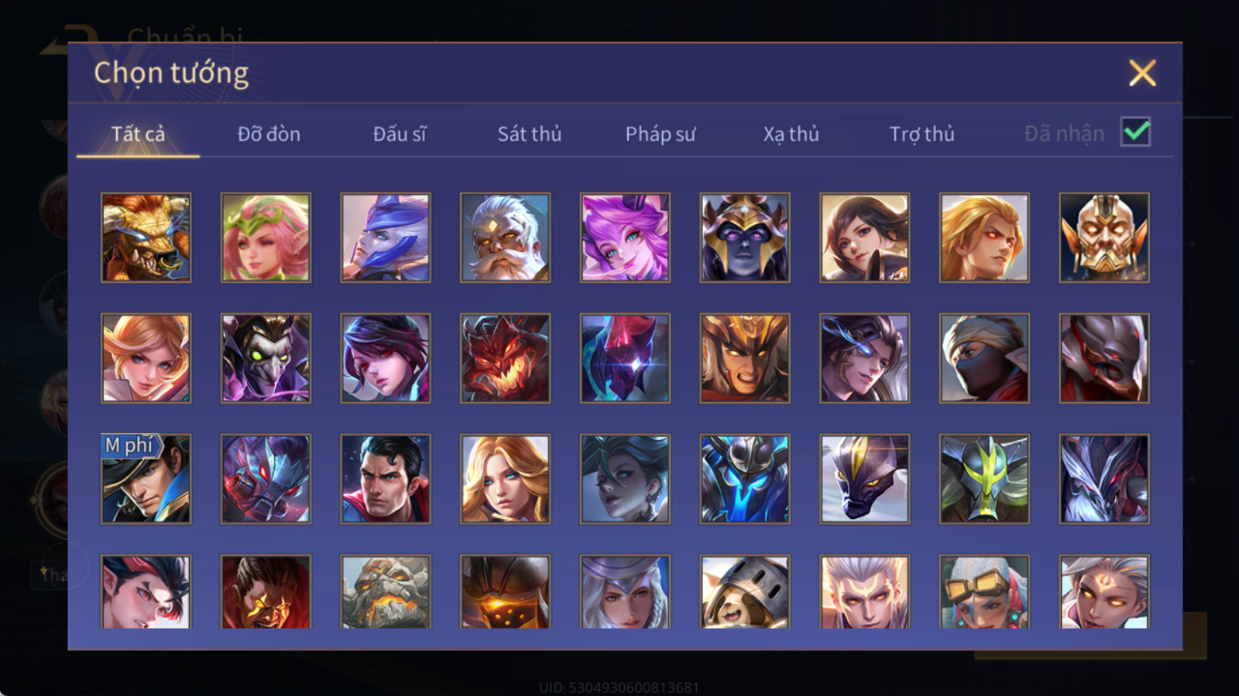1239x696 pixels.
Task: Show the Pháp sư hero list
Action: click(660, 134)
